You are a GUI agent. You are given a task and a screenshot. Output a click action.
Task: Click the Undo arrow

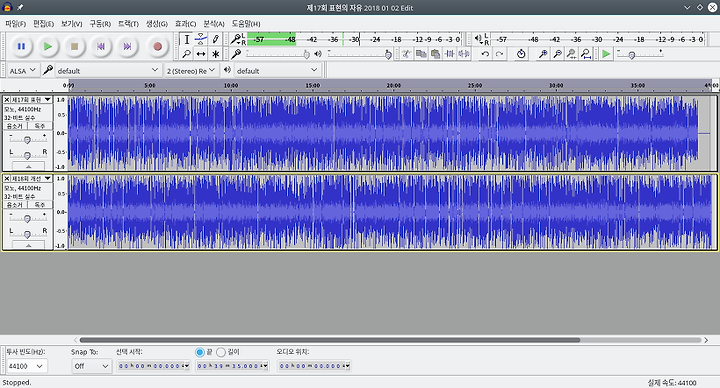point(485,54)
